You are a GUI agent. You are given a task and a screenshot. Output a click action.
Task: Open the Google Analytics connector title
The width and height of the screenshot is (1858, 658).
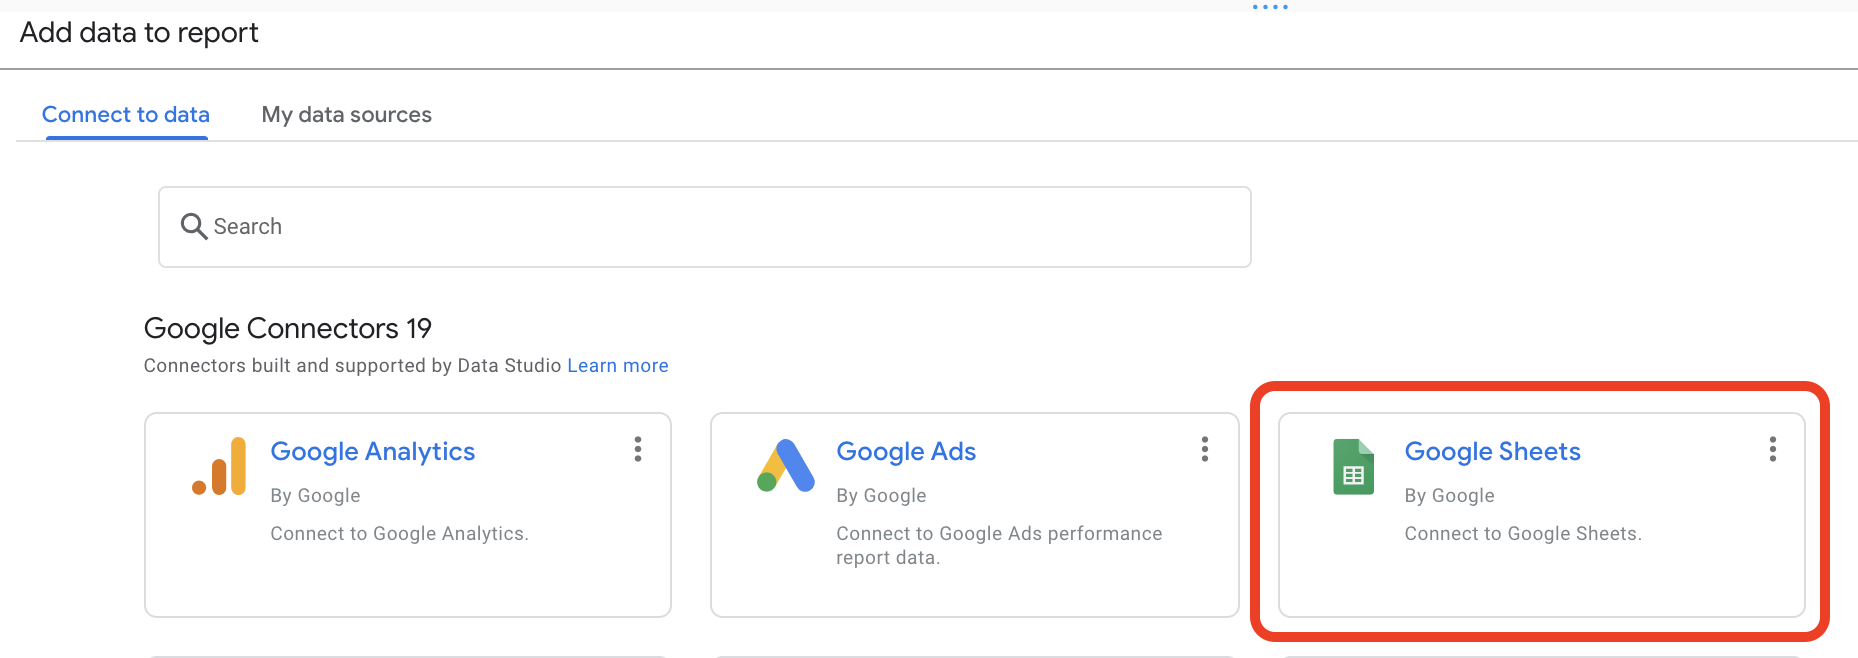click(373, 452)
